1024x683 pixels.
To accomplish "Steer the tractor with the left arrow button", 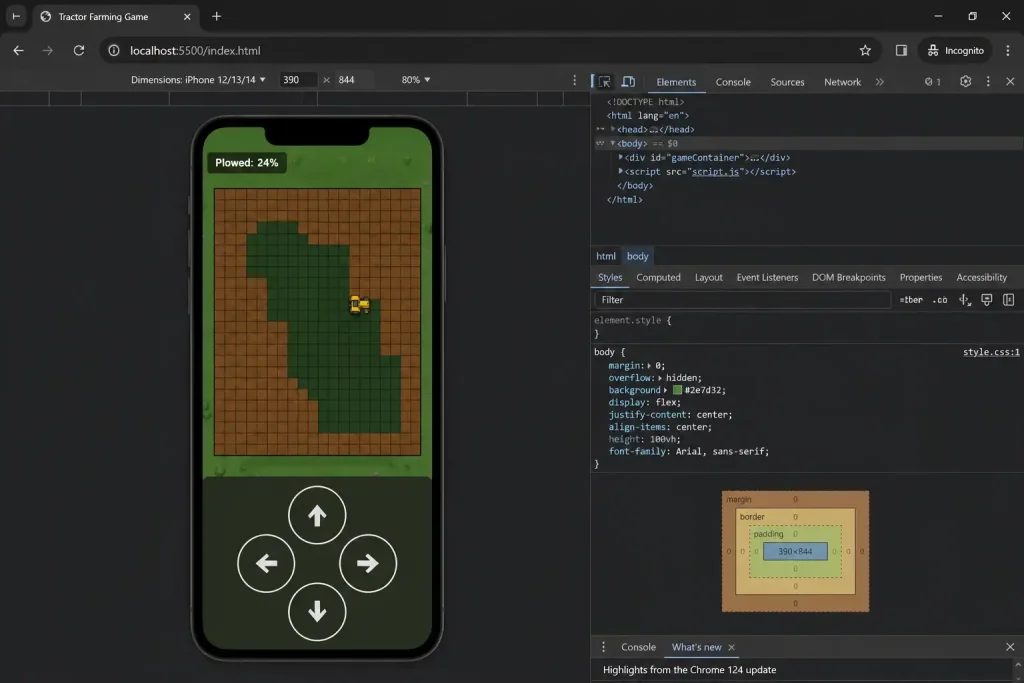I will pos(266,563).
